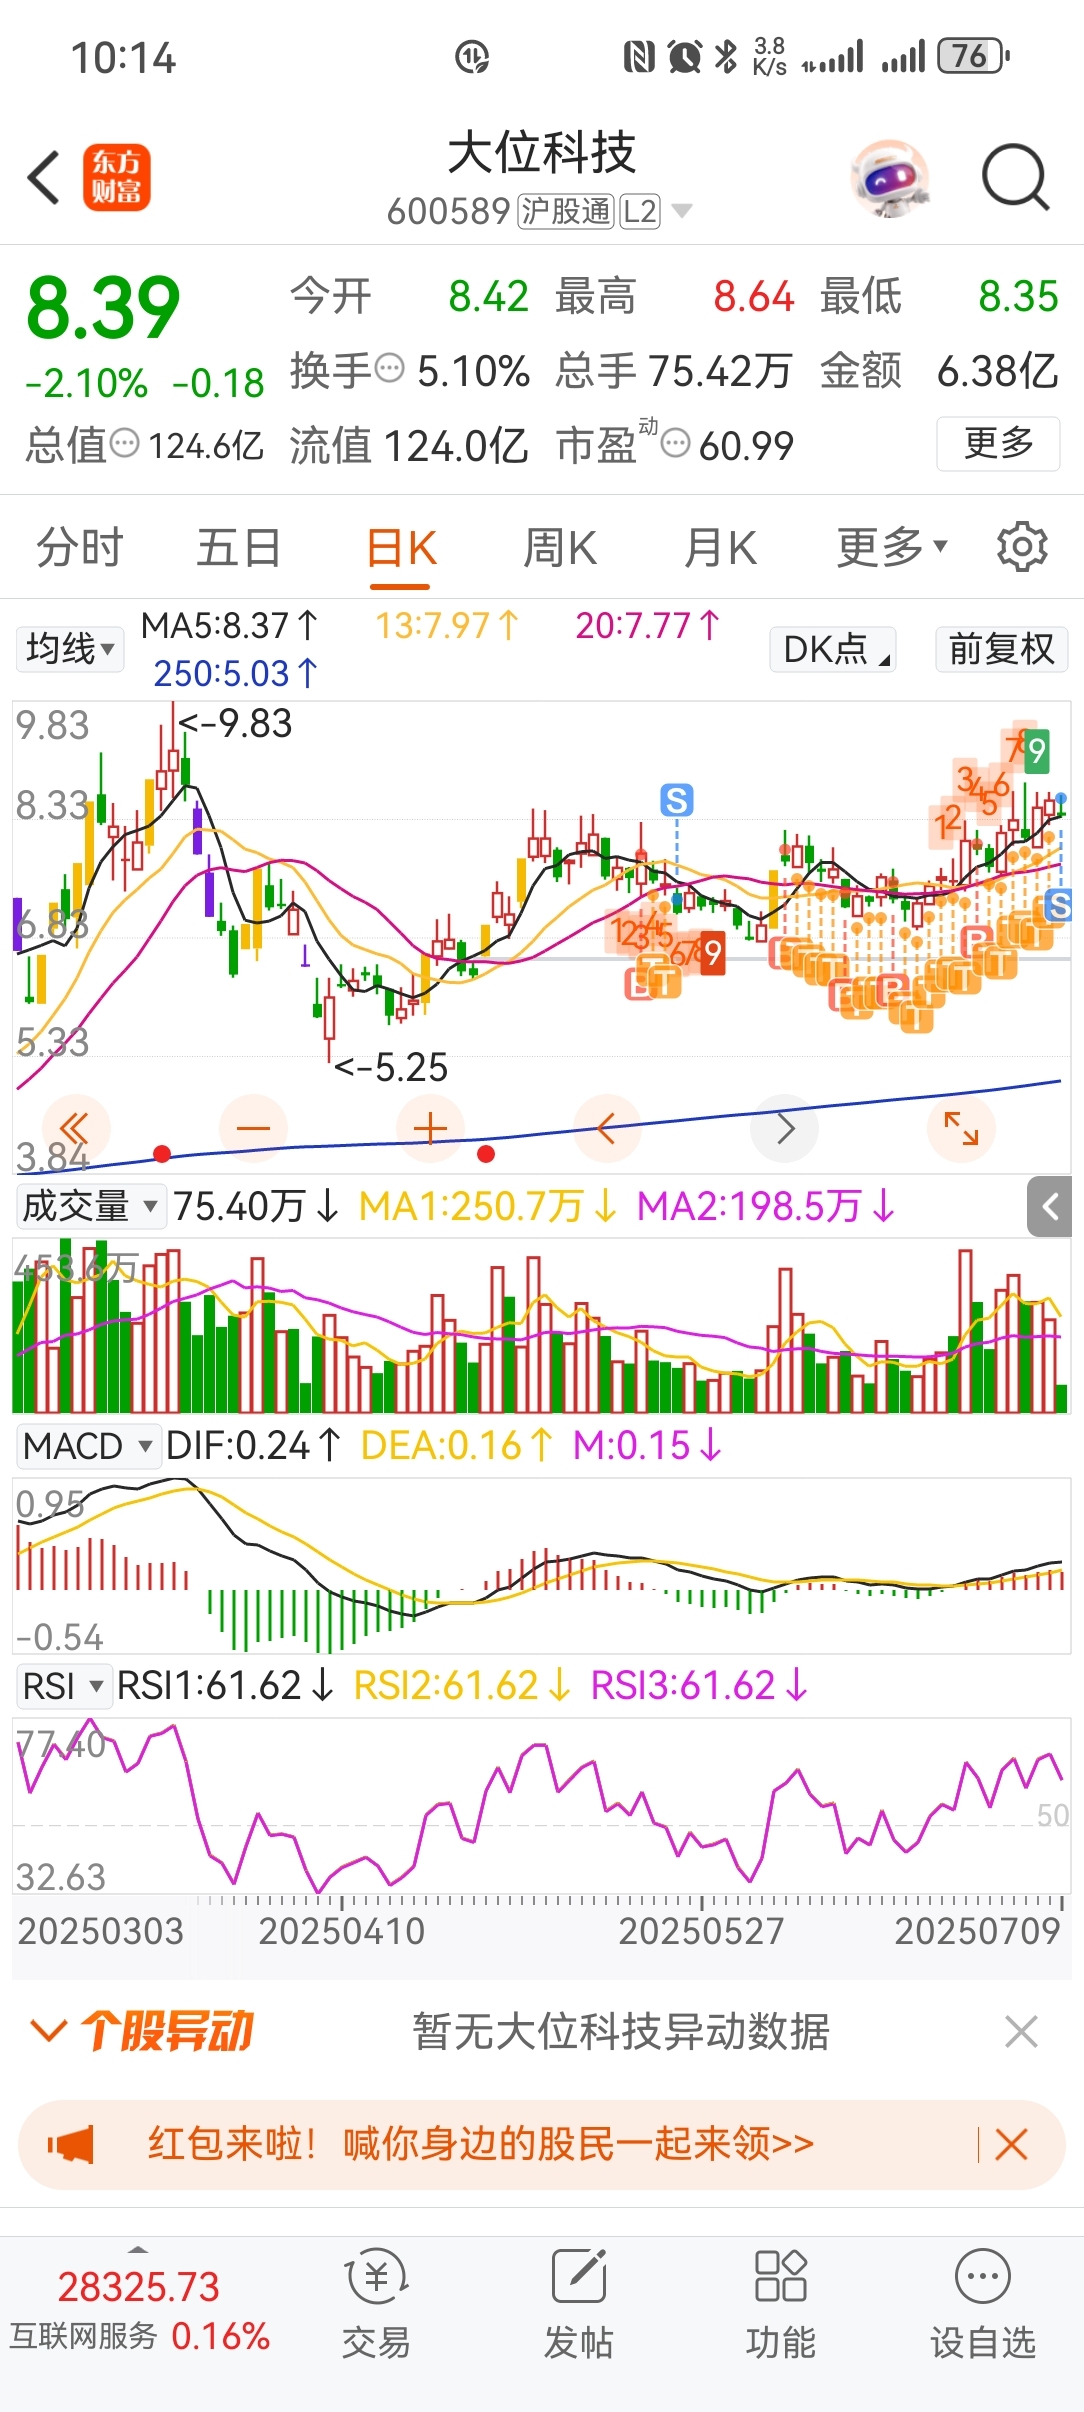Open 均线 indicator dropdown
Screen dimensions: 1084x2412
[70, 649]
